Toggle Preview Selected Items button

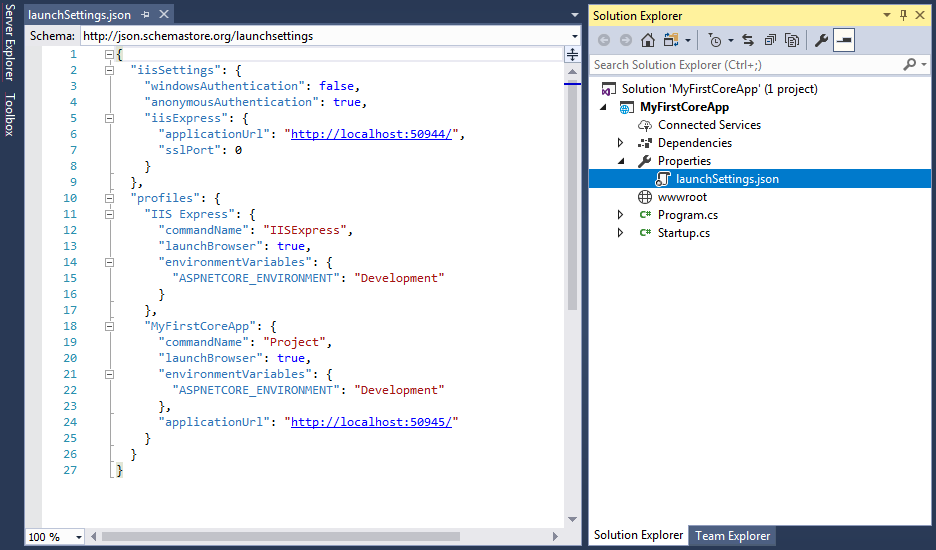coord(844,40)
